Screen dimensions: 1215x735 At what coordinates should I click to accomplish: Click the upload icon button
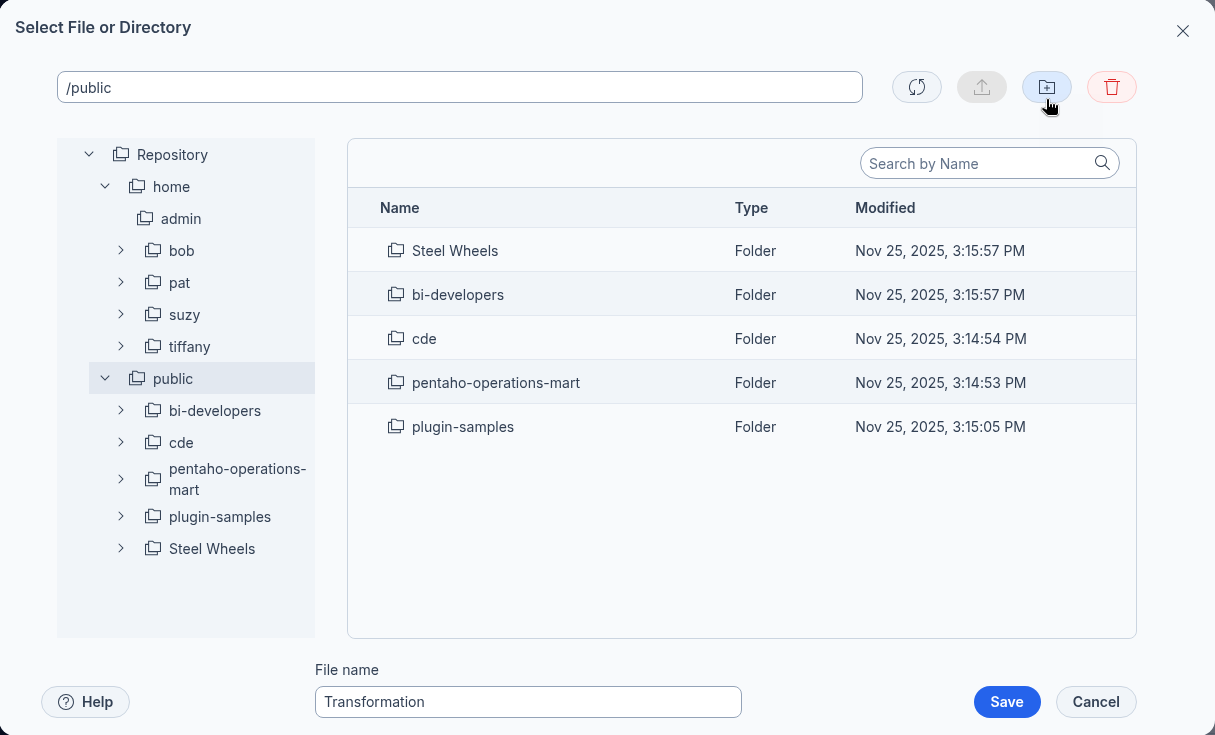[x=981, y=88]
